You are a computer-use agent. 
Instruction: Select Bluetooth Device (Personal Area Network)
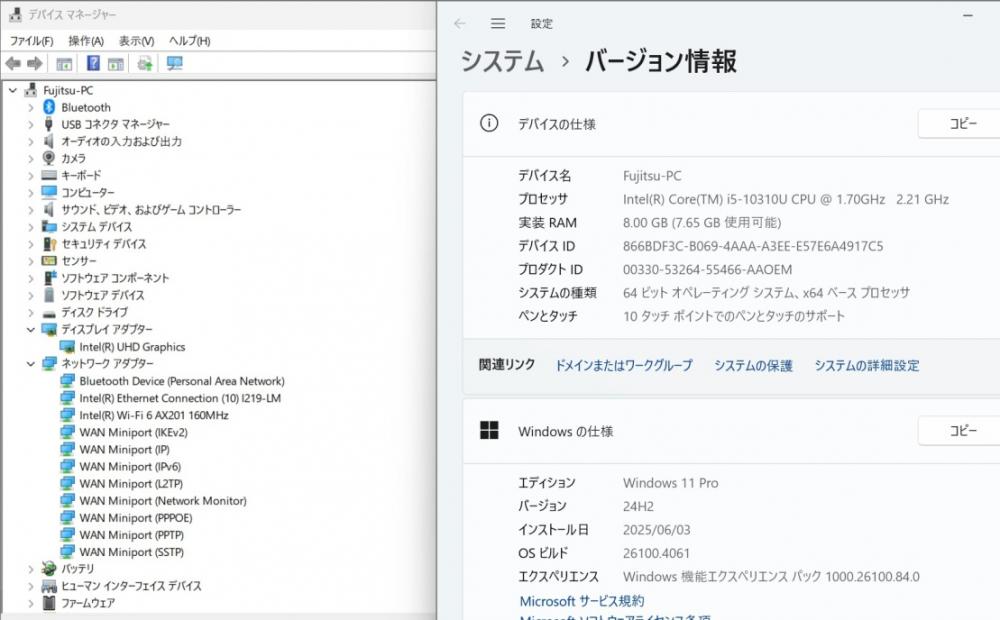[x=182, y=381]
